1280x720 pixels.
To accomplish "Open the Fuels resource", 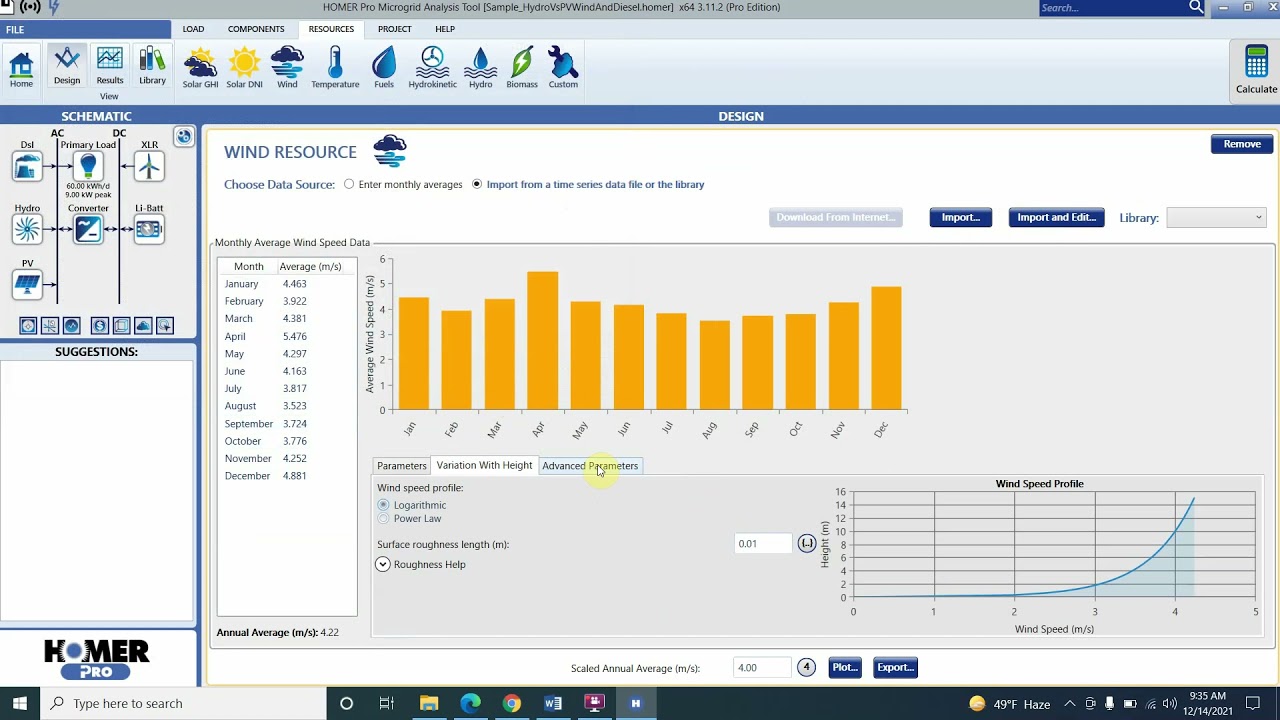I will [384, 68].
